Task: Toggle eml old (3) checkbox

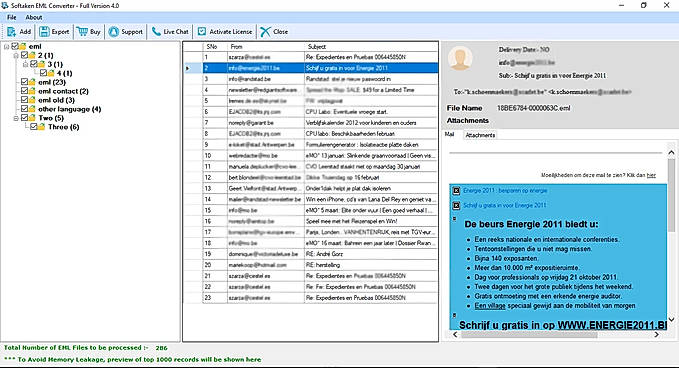Action: point(25,100)
